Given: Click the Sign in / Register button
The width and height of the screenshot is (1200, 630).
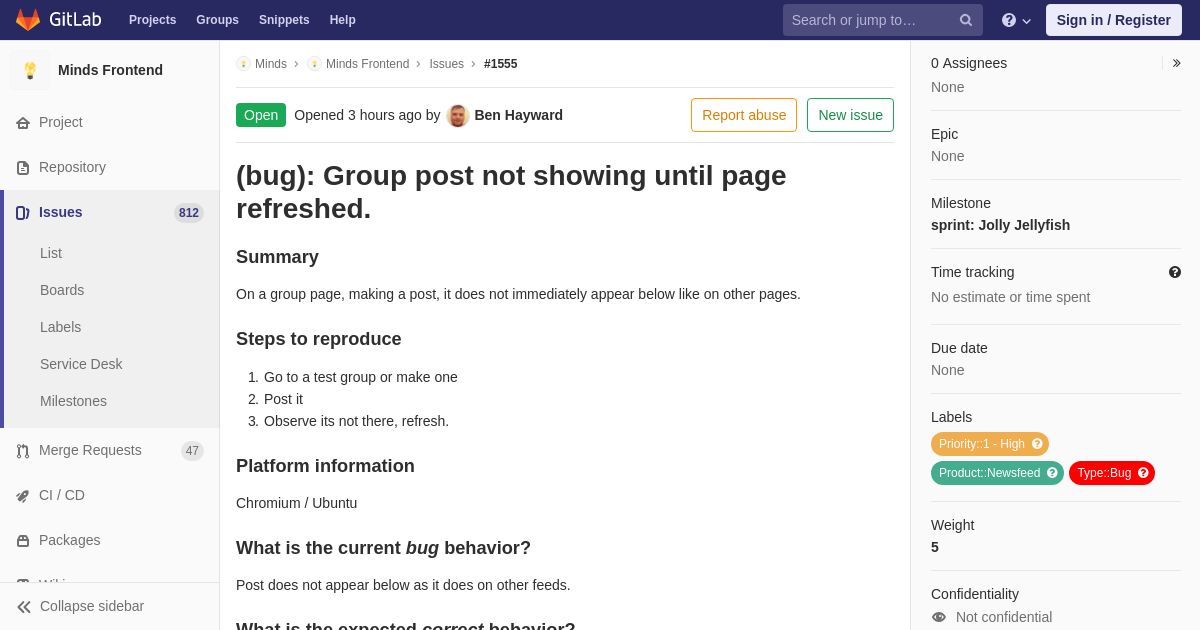Looking at the screenshot, I should [1113, 20].
